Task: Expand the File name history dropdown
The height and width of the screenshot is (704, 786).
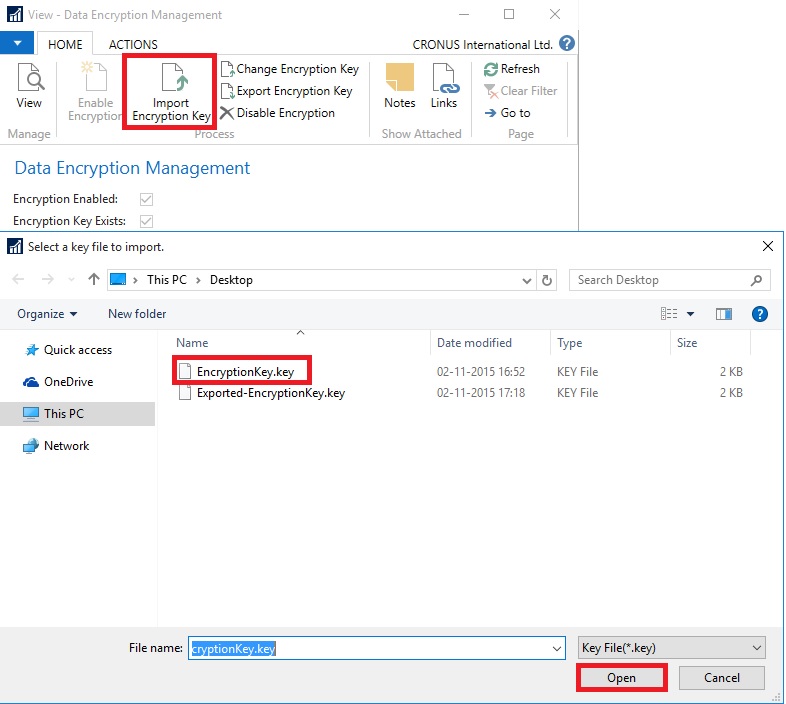Action: point(557,648)
